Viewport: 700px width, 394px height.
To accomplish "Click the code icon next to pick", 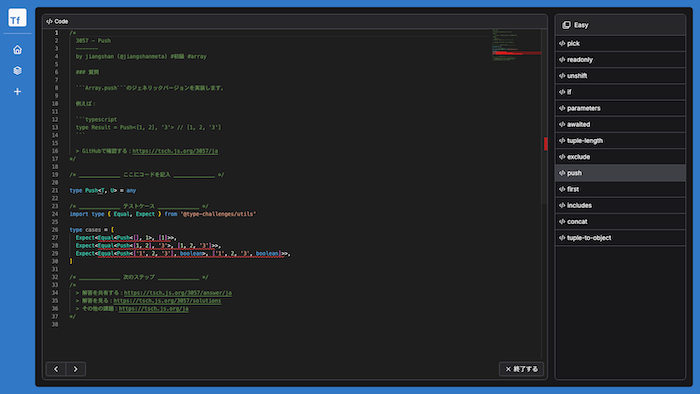I will point(562,44).
